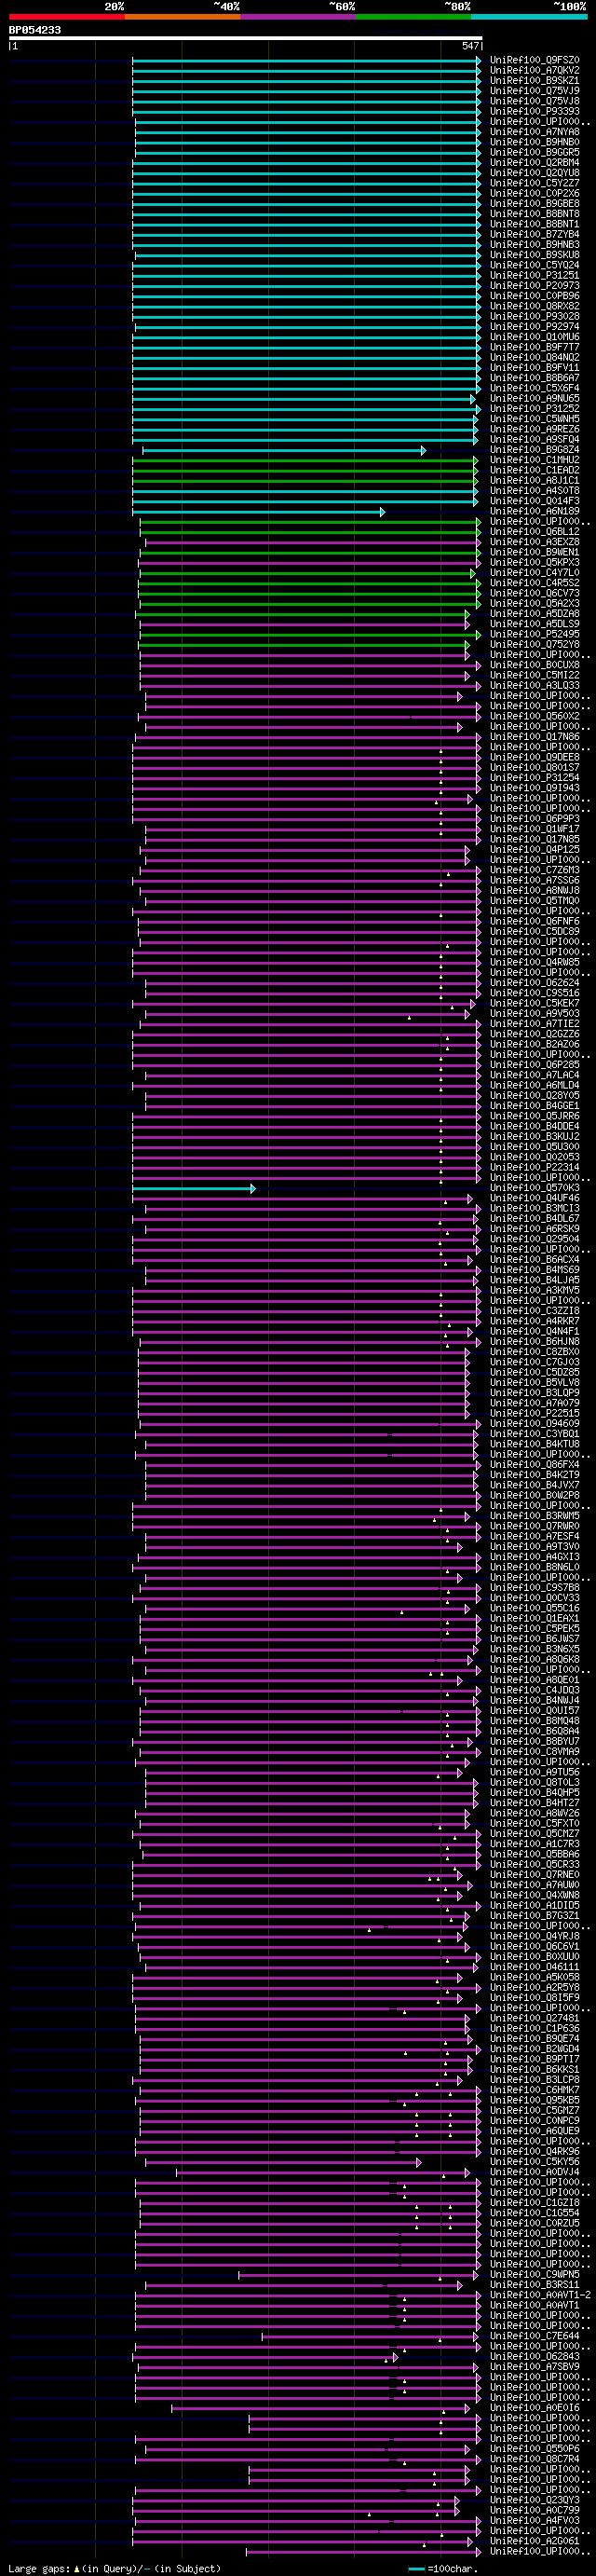Screen dimensions: 596x2576
Task: Click hit label UniRef100_Q8RX82
Action: (534, 306)
